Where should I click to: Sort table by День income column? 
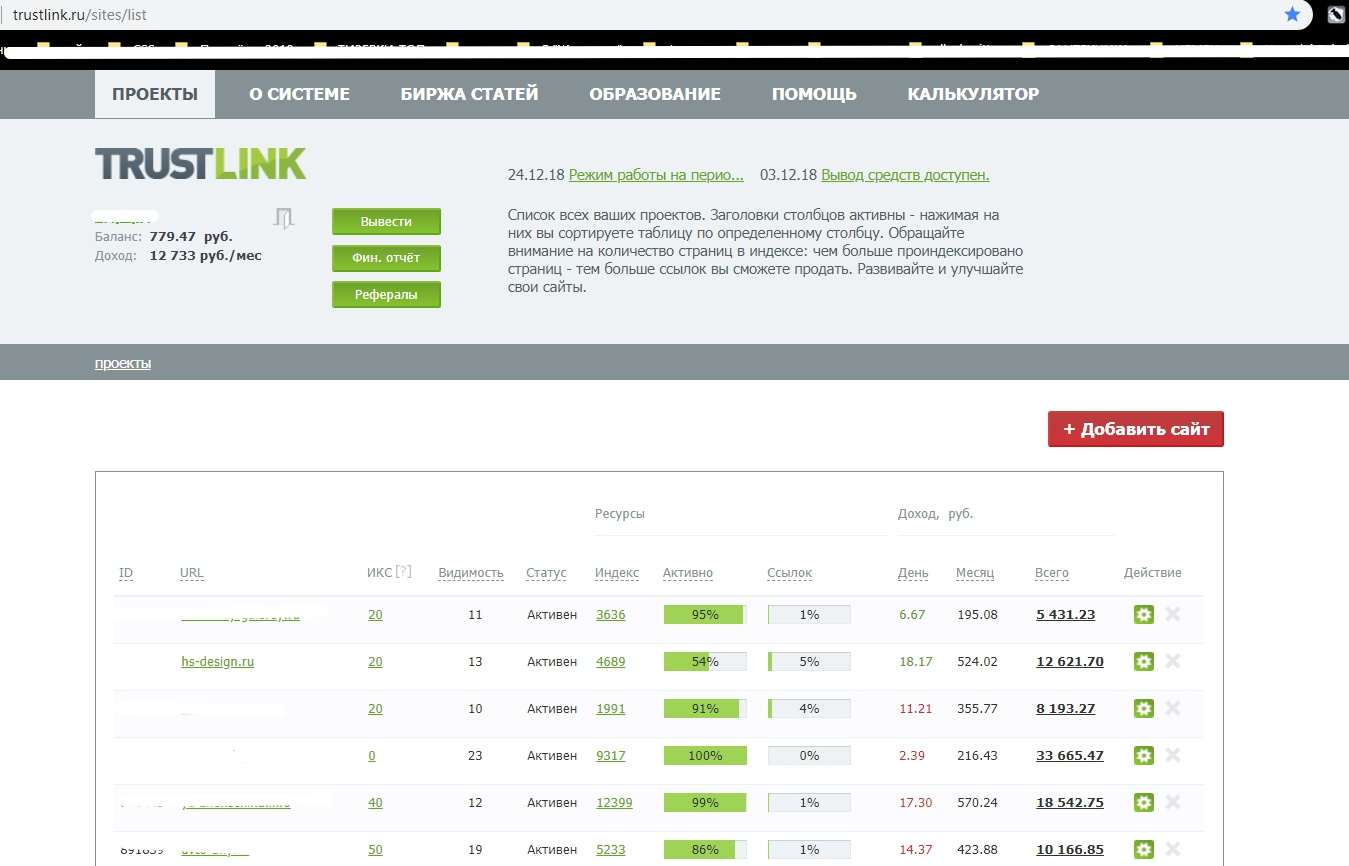click(x=913, y=573)
